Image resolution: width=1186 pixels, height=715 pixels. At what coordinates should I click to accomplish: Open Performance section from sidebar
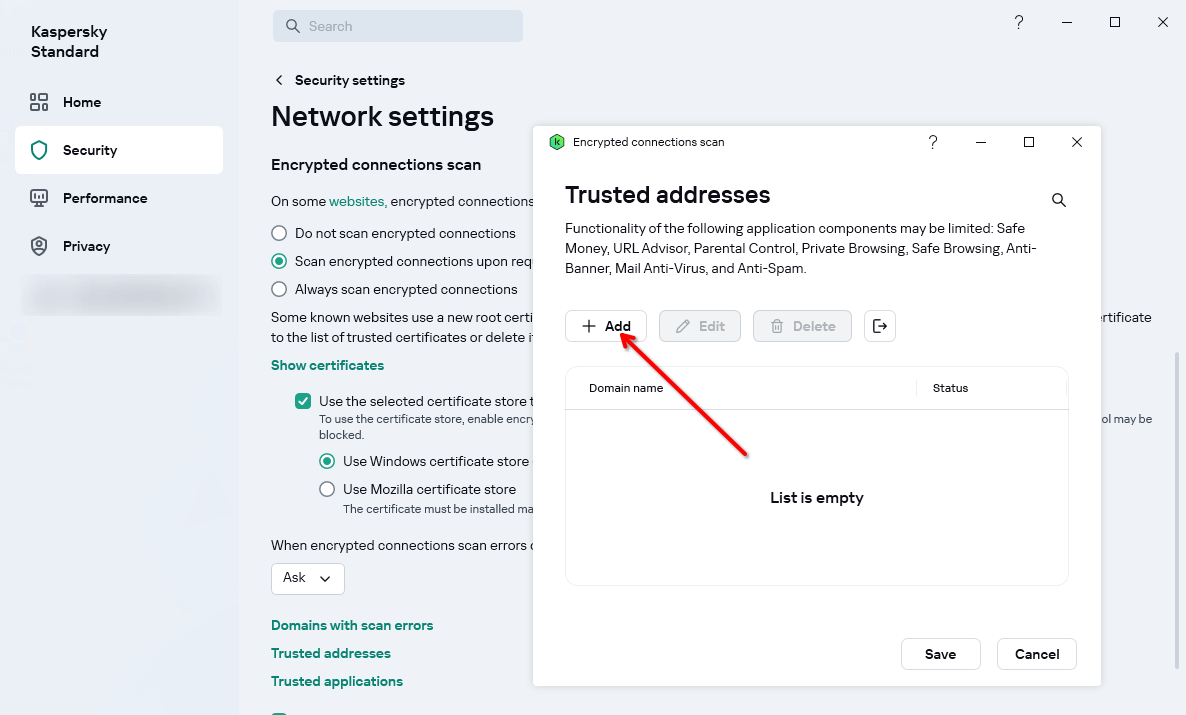[104, 198]
